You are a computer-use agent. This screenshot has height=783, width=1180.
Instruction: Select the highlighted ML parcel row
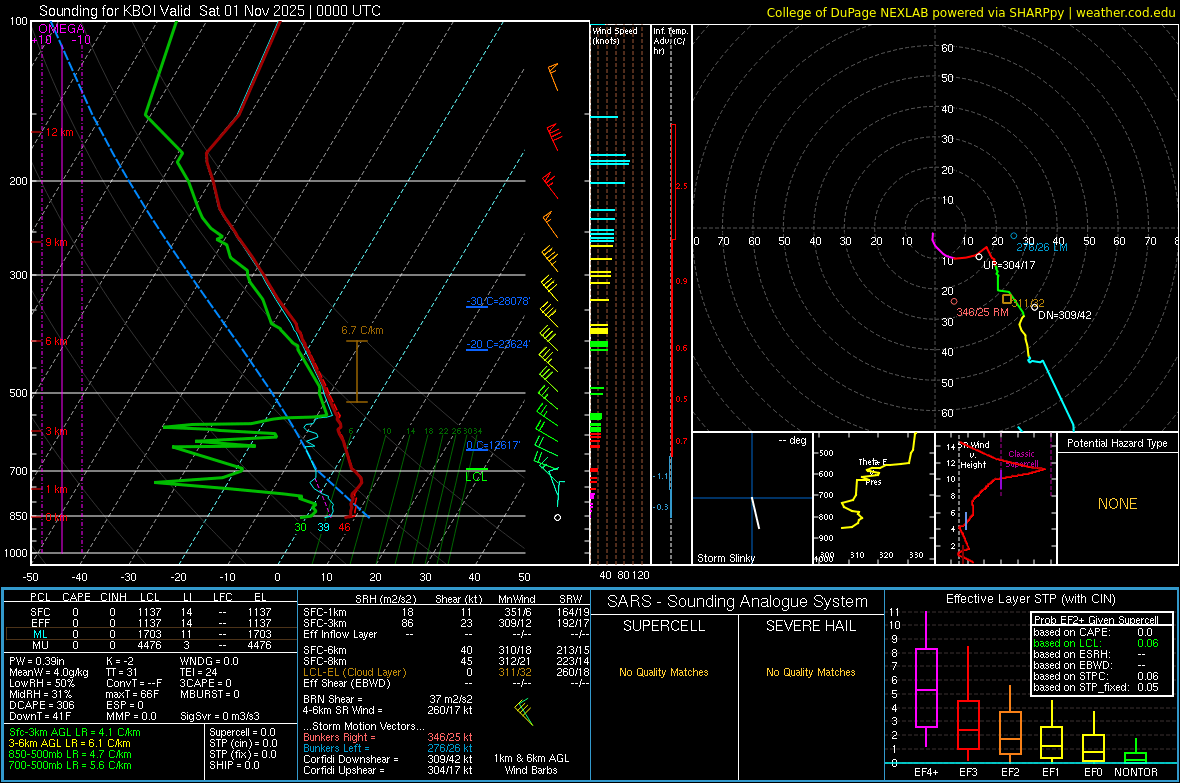point(151,634)
